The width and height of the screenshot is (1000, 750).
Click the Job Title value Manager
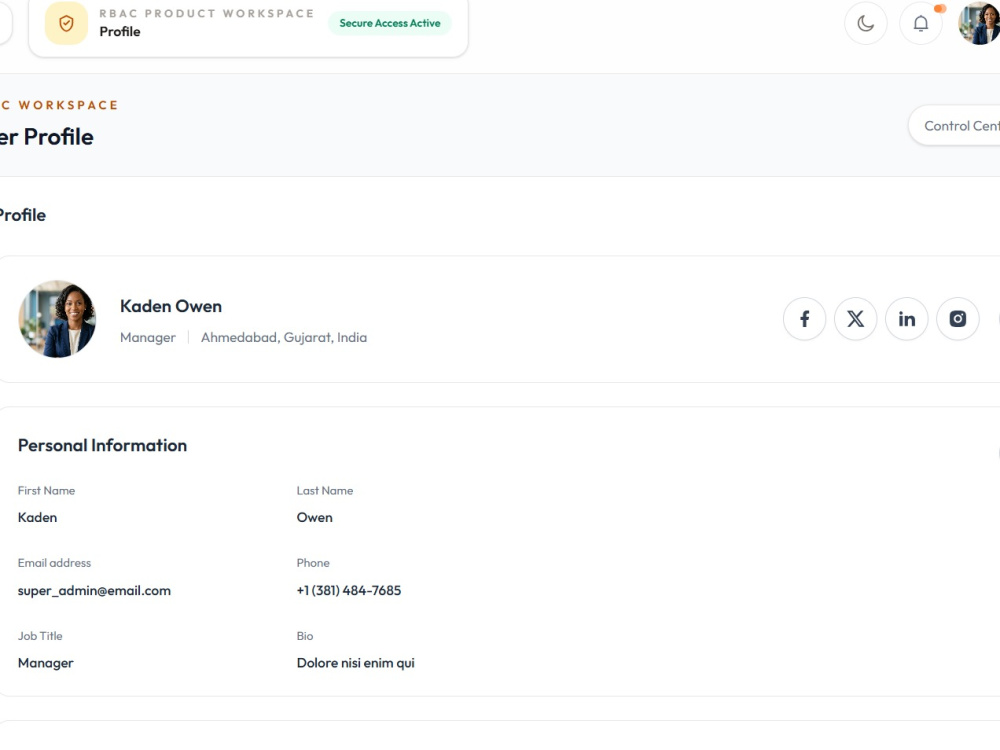pyautogui.click(x=46, y=663)
